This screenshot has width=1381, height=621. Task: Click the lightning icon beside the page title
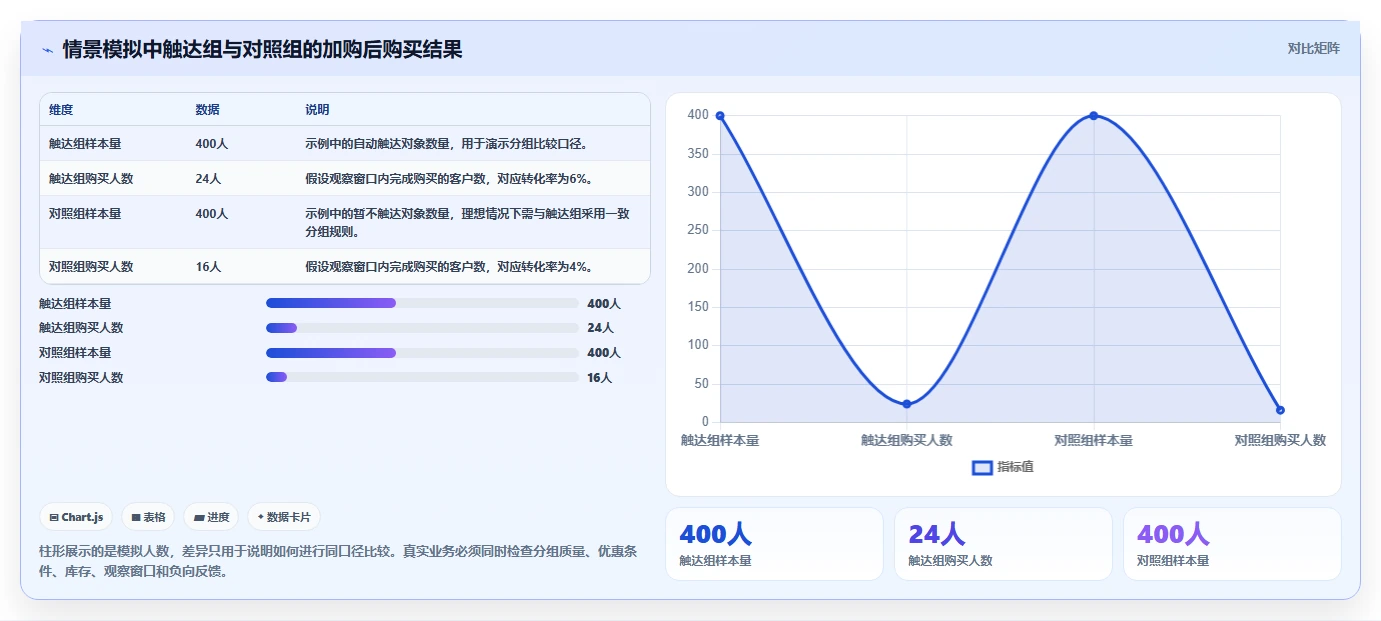click(47, 50)
